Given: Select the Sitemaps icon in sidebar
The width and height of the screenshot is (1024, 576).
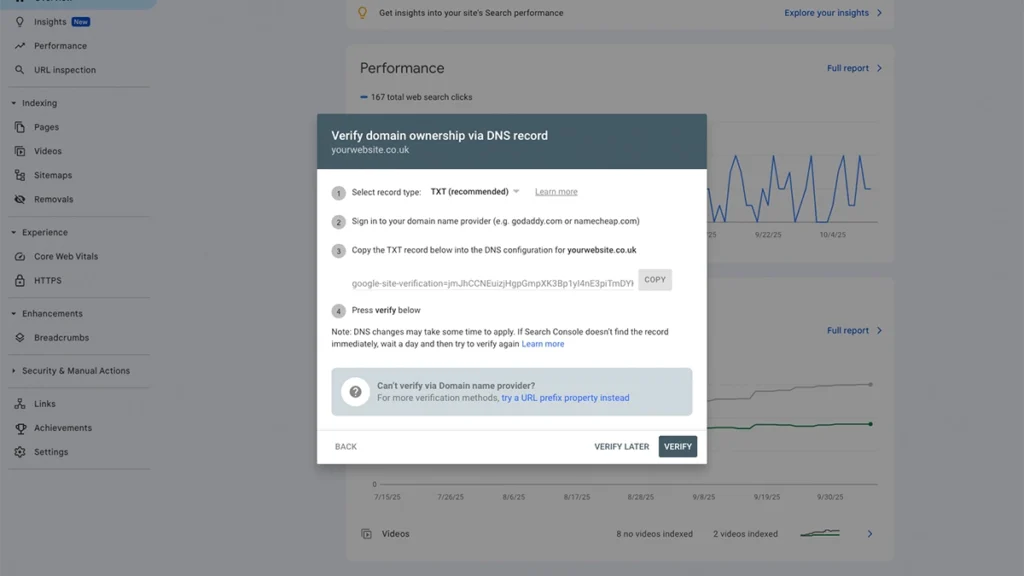Looking at the screenshot, I should pyautogui.click(x=20, y=175).
